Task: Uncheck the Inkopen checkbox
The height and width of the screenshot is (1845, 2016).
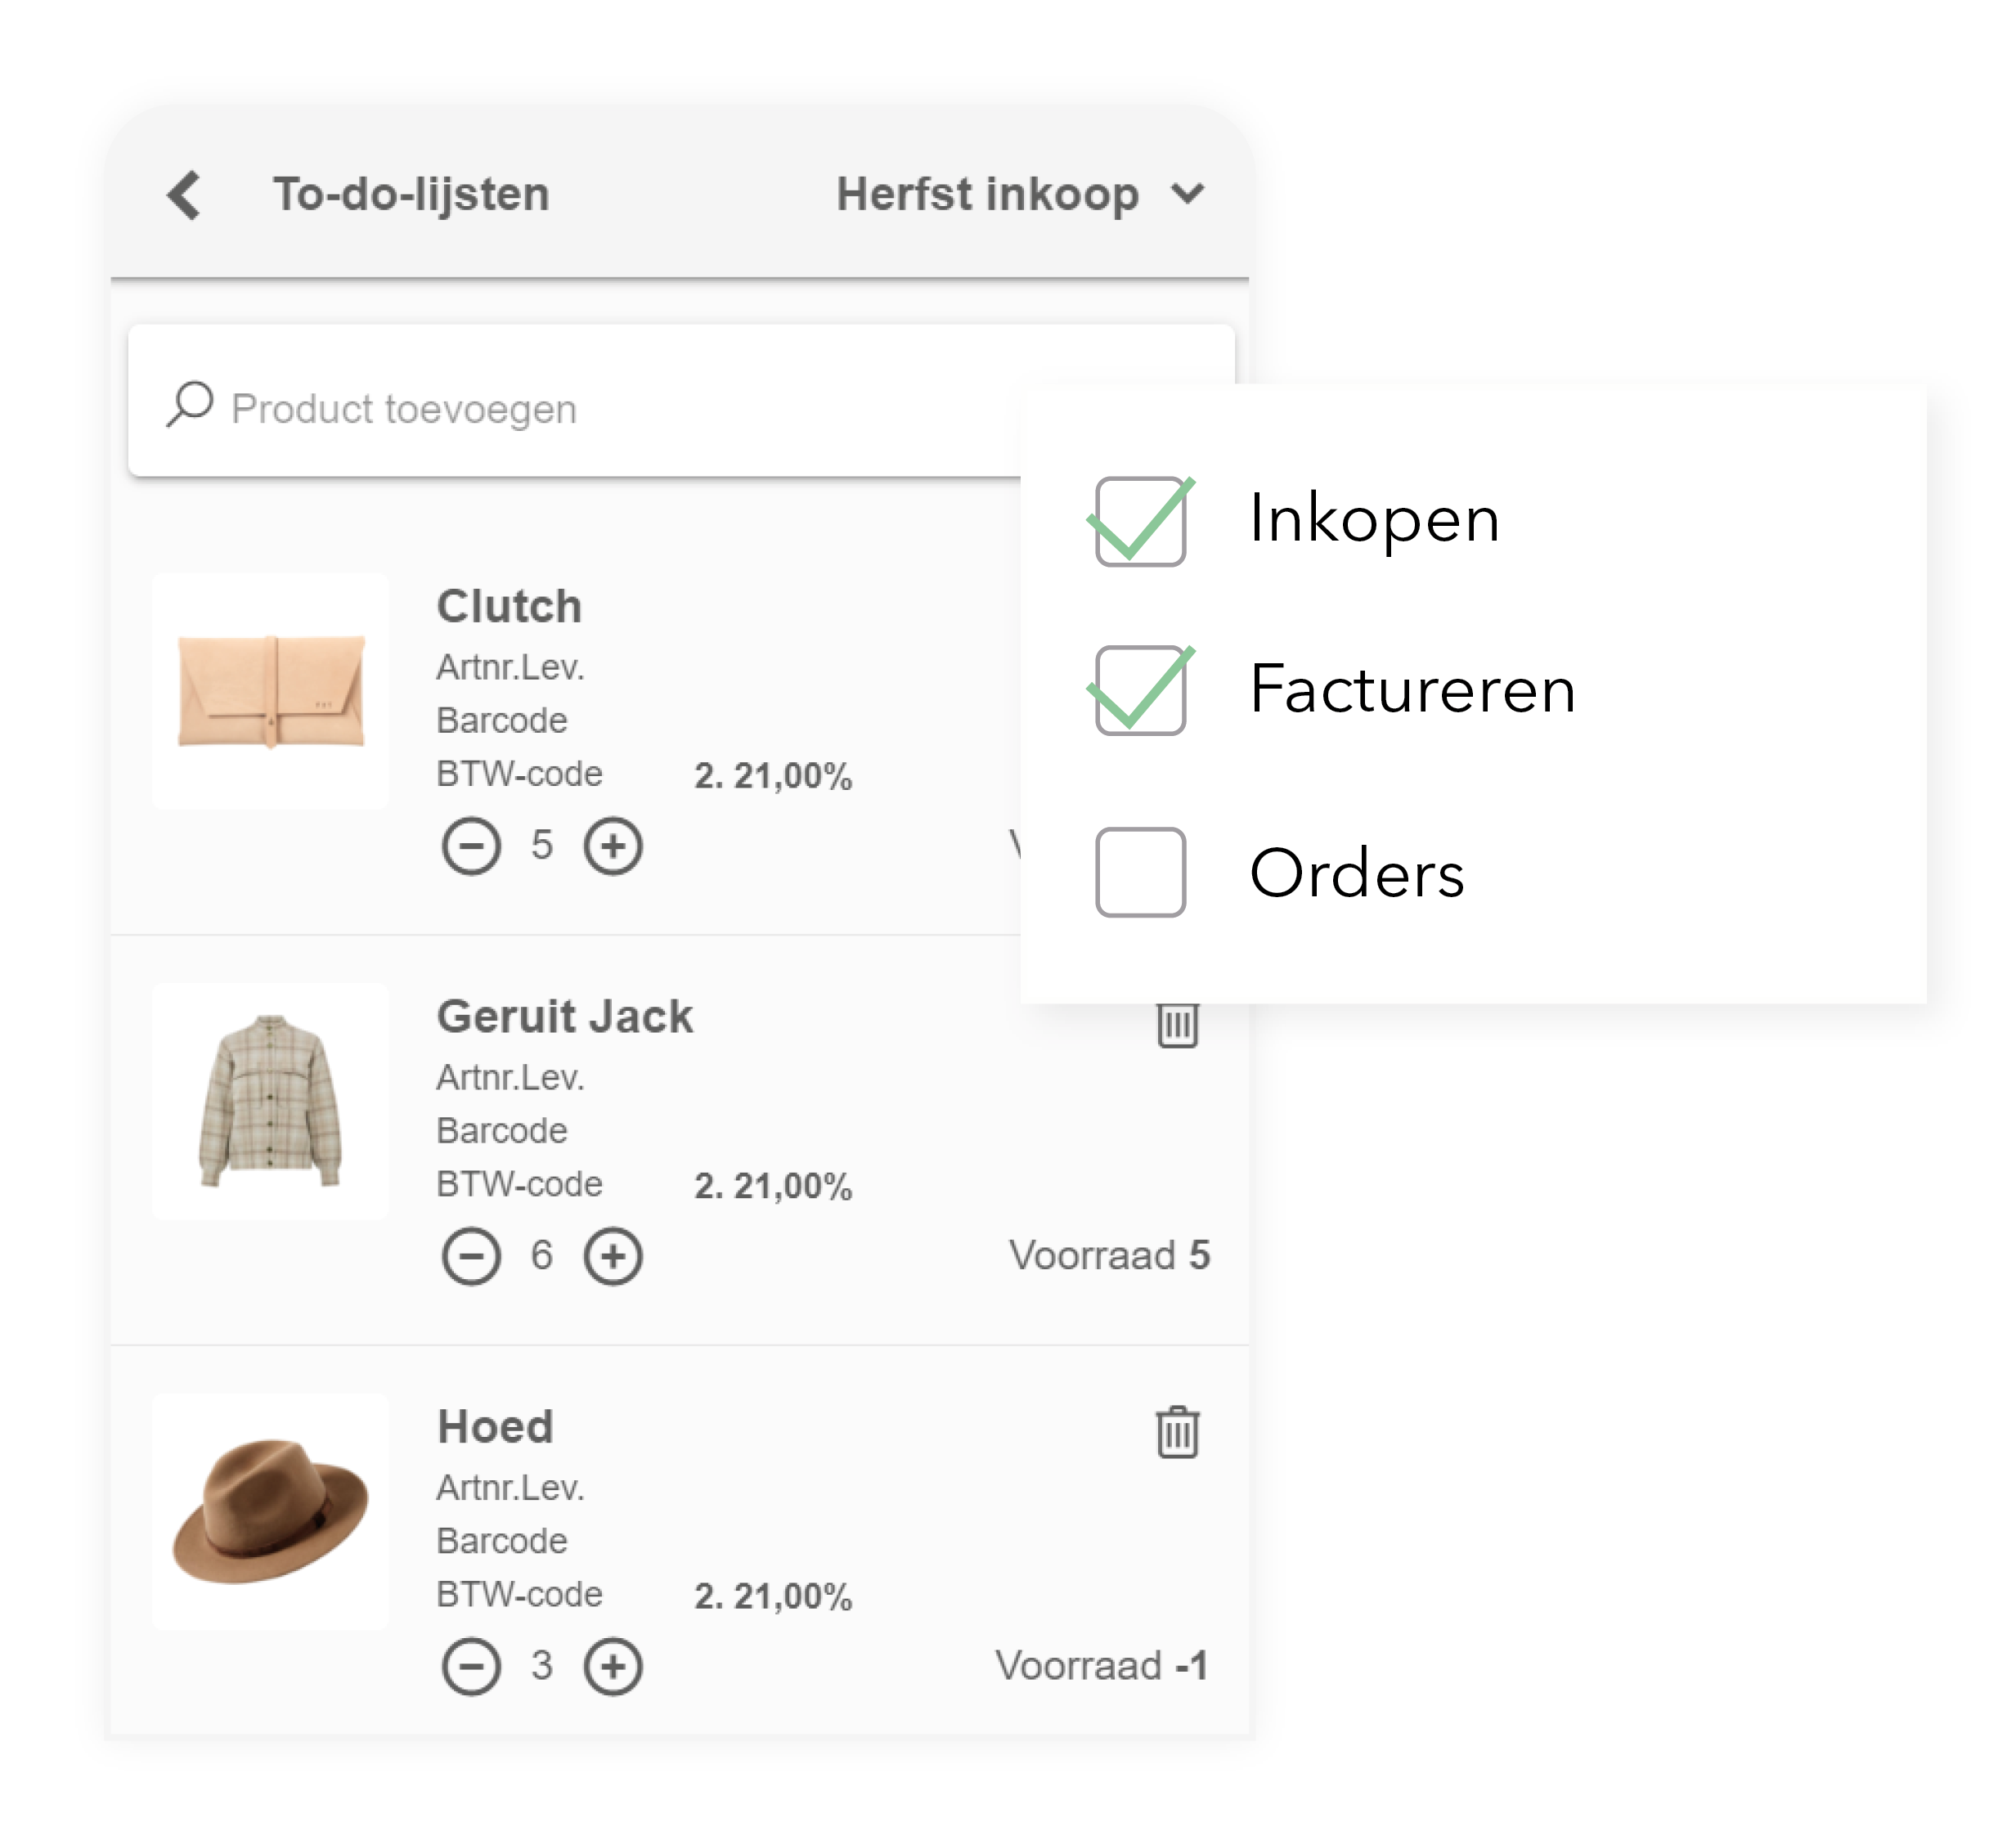Action: click(x=1140, y=522)
